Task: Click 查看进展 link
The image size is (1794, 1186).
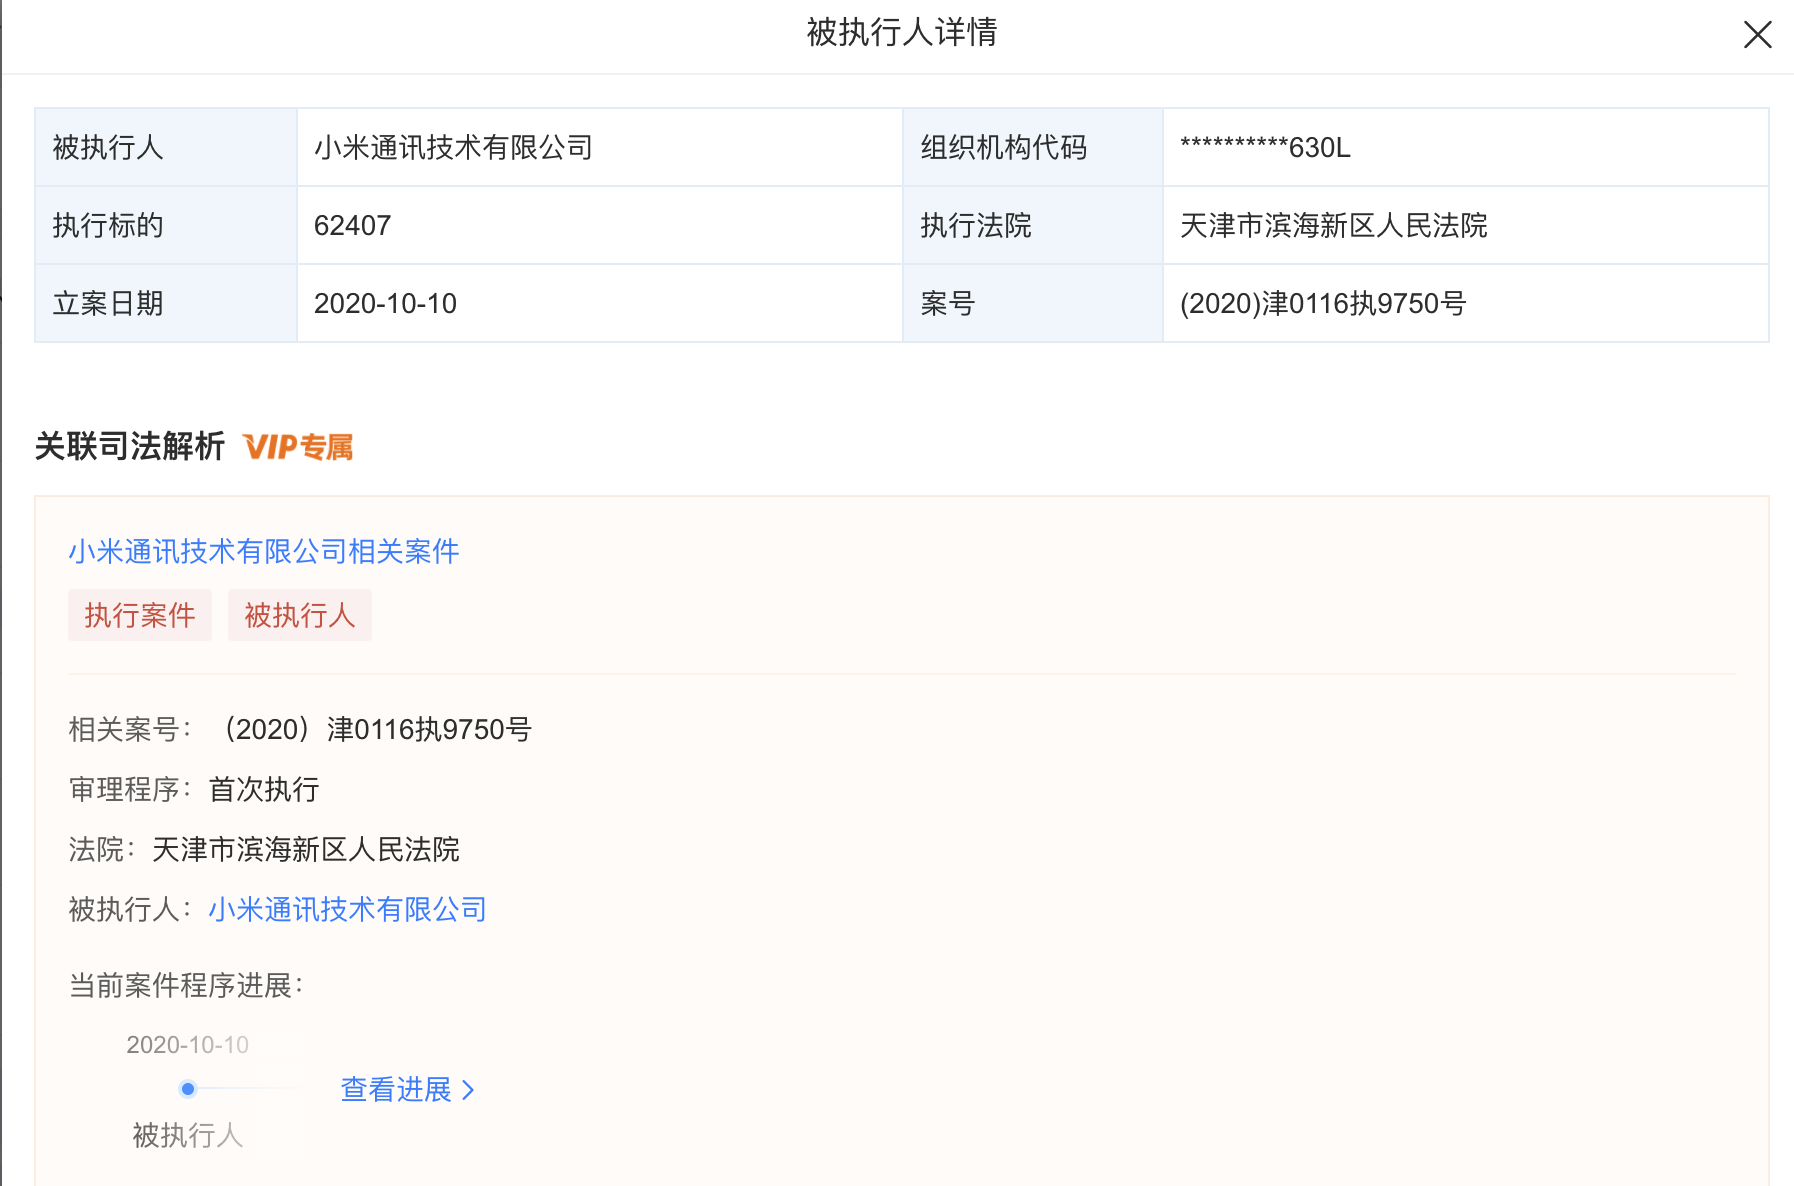Action: pyautogui.click(x=396, y=1089)
